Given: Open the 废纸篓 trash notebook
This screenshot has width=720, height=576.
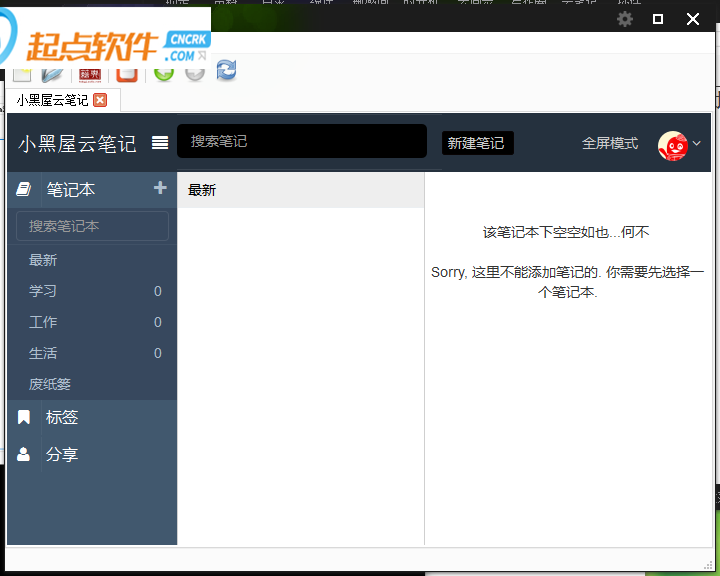Looking at the screenshot, I should (92, 384).
